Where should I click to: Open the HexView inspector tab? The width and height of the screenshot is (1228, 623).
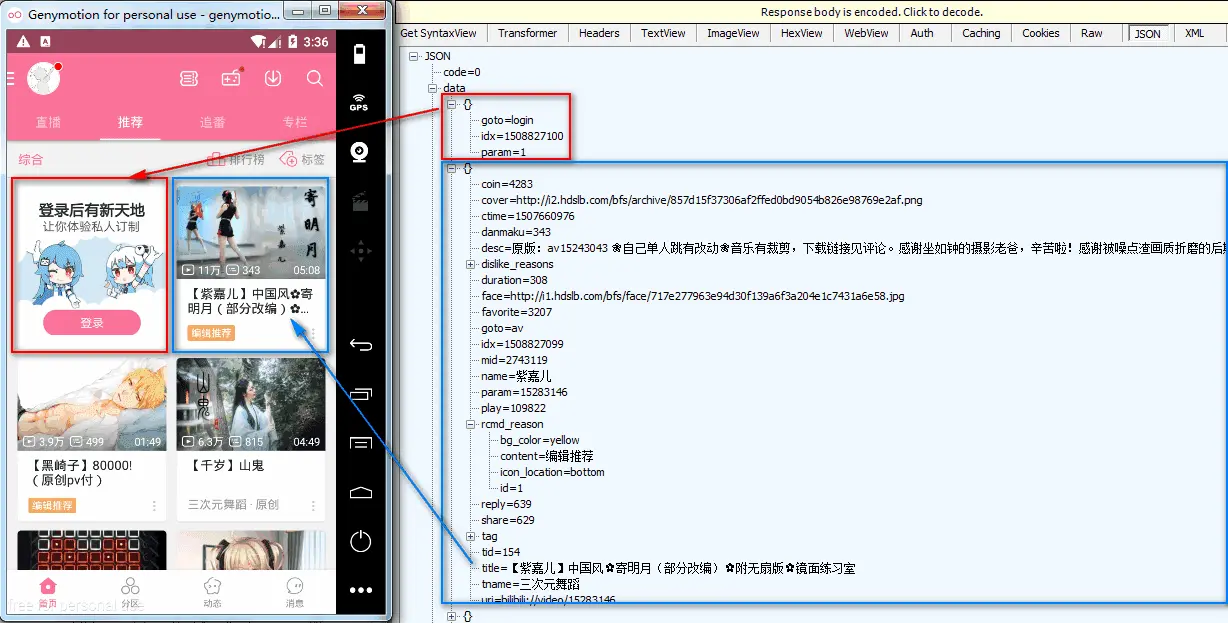[802, 33]
